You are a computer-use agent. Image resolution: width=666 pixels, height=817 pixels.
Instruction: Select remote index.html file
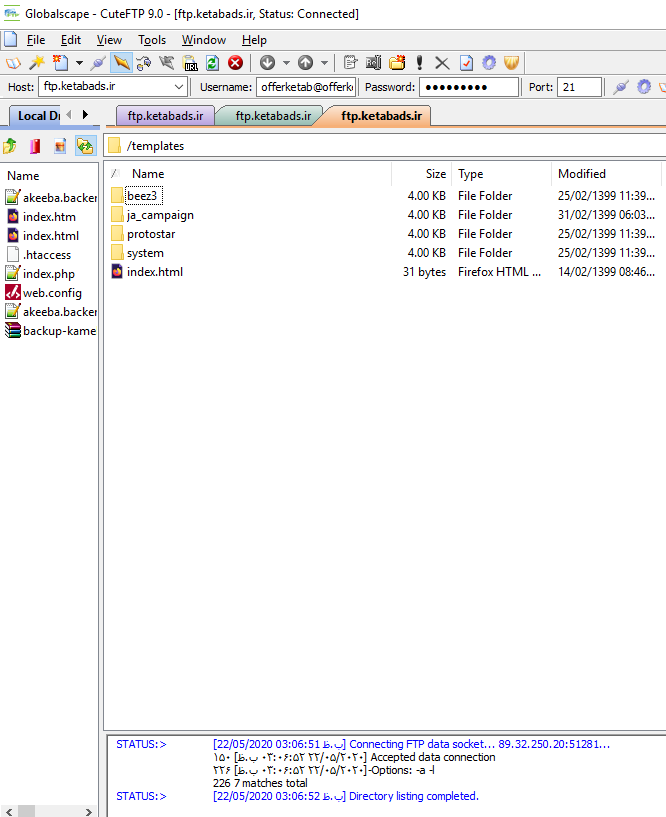click(155, 272)
